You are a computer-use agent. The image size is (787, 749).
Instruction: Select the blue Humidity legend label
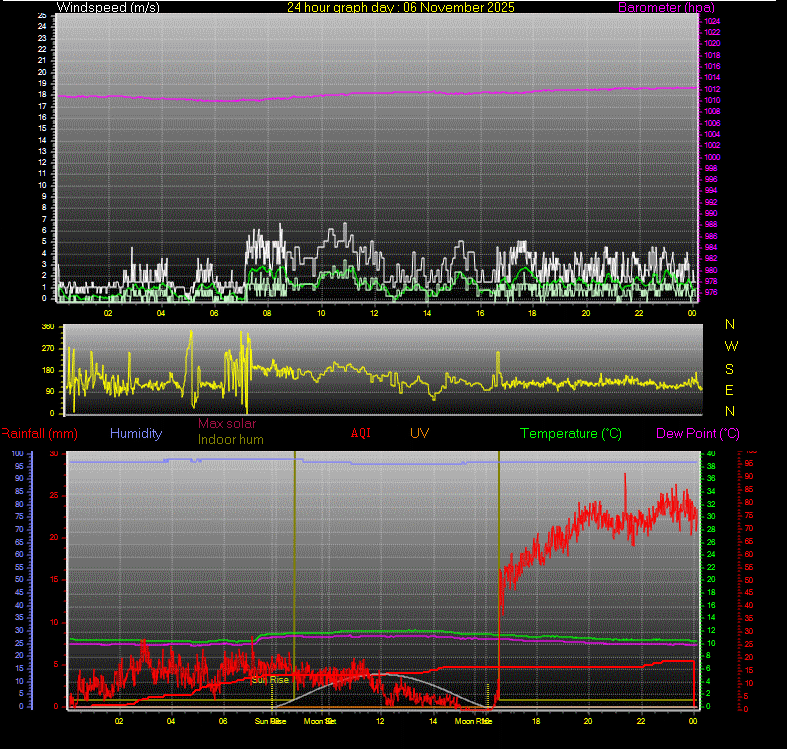(x=137, y=434)
